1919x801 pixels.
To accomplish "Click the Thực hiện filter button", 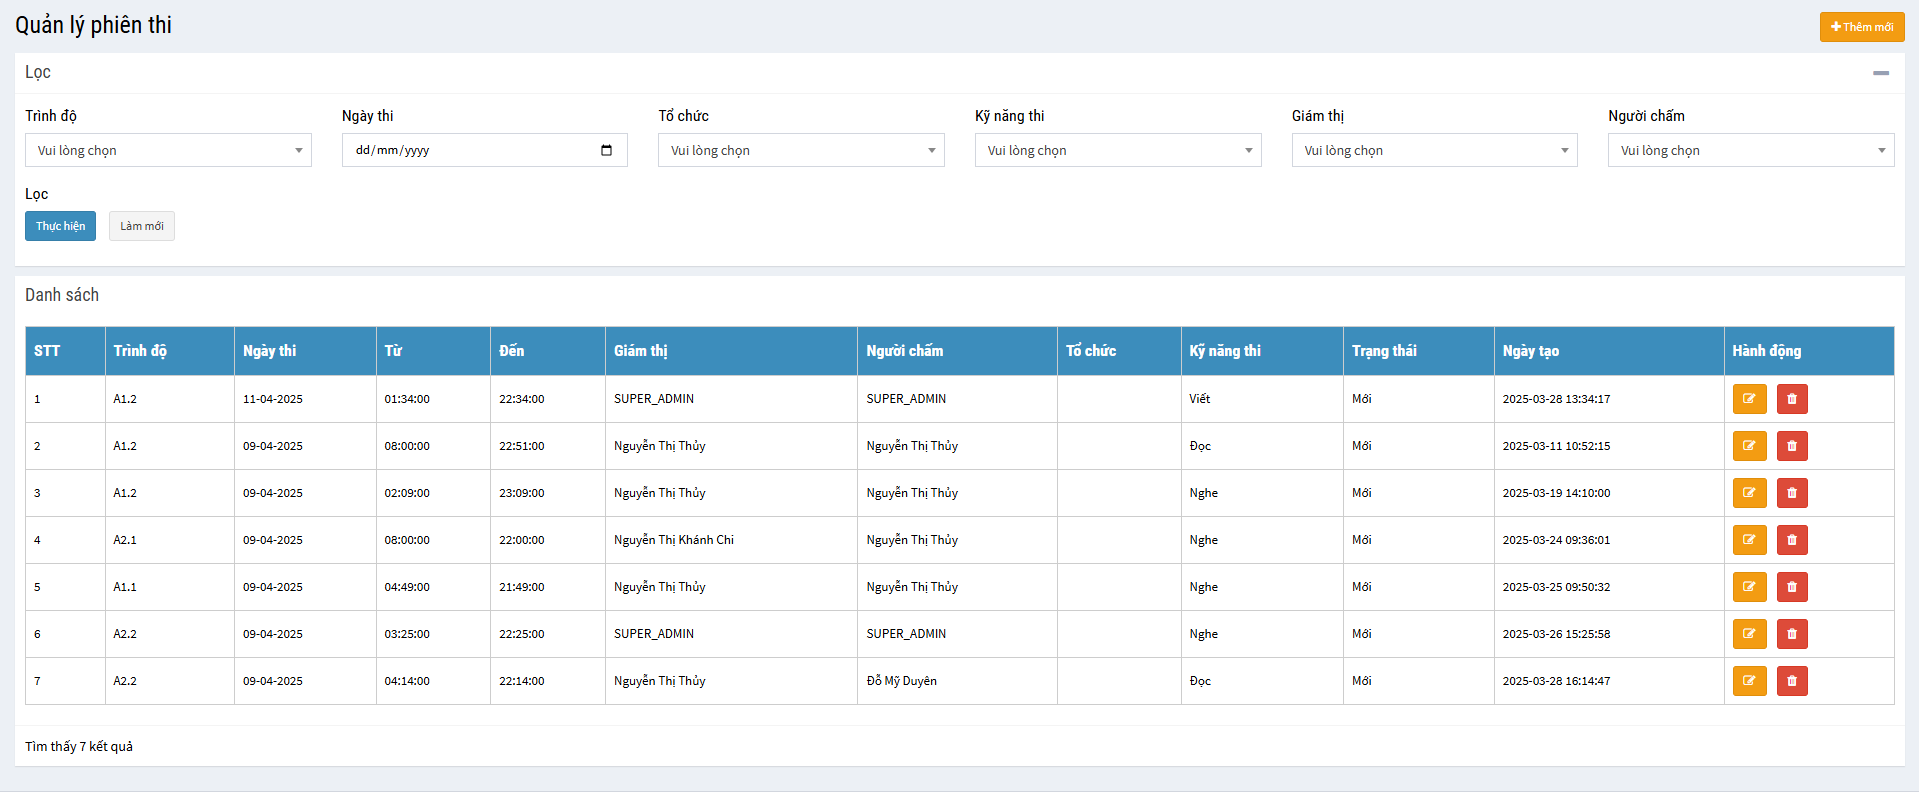I will 60,226.
